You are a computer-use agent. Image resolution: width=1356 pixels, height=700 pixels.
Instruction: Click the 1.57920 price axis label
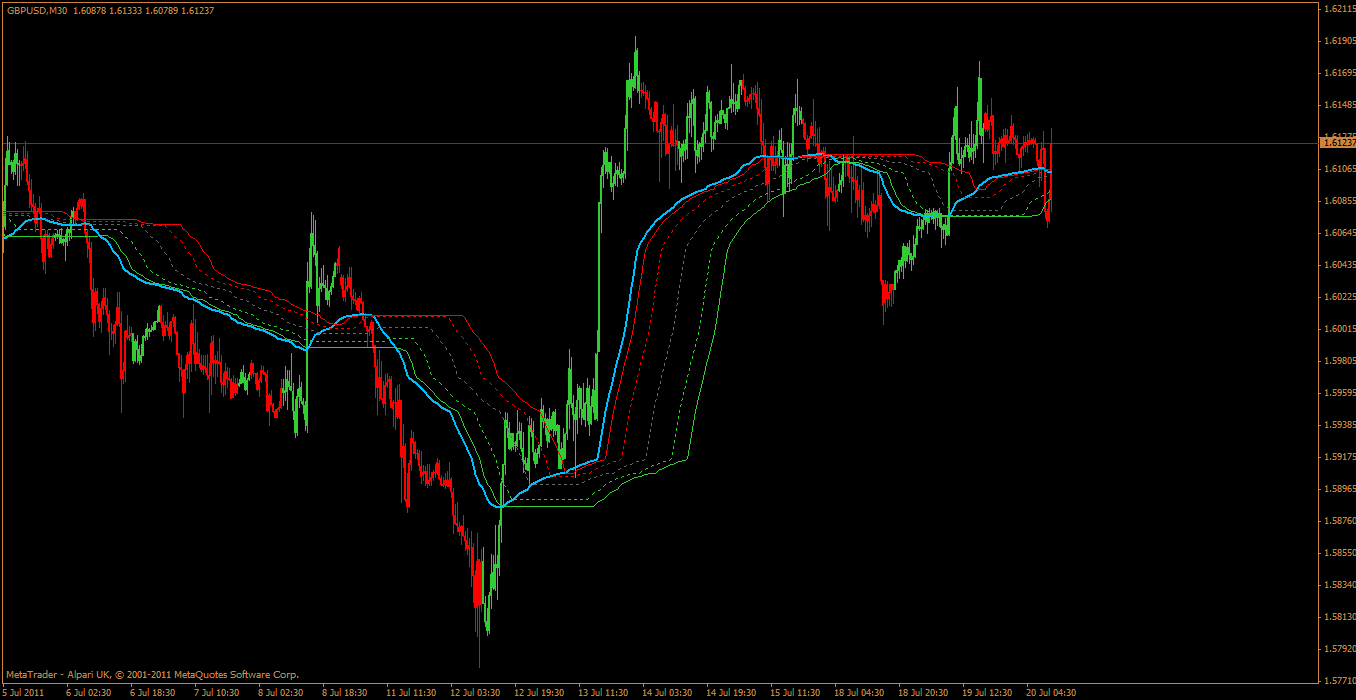pyautogui.click(x=1338, y=649)
